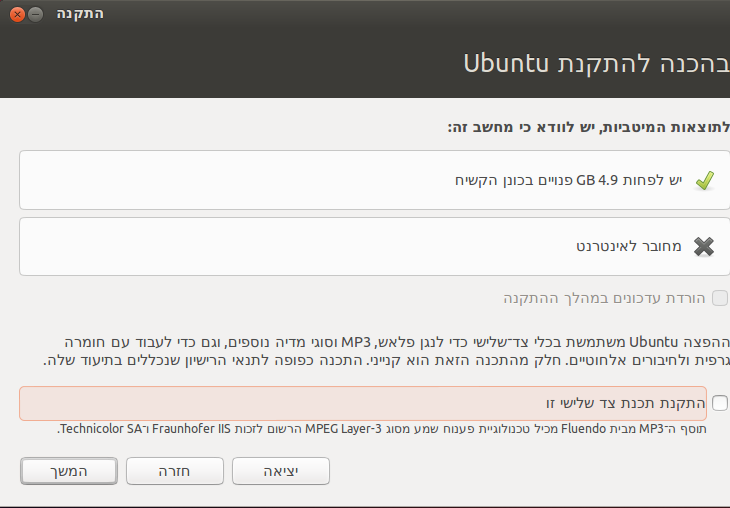Click the 'בהכנה להתקנת Ubuntu' heading
This screenshot has height=508, width=730.
click(x=589, y=64)
